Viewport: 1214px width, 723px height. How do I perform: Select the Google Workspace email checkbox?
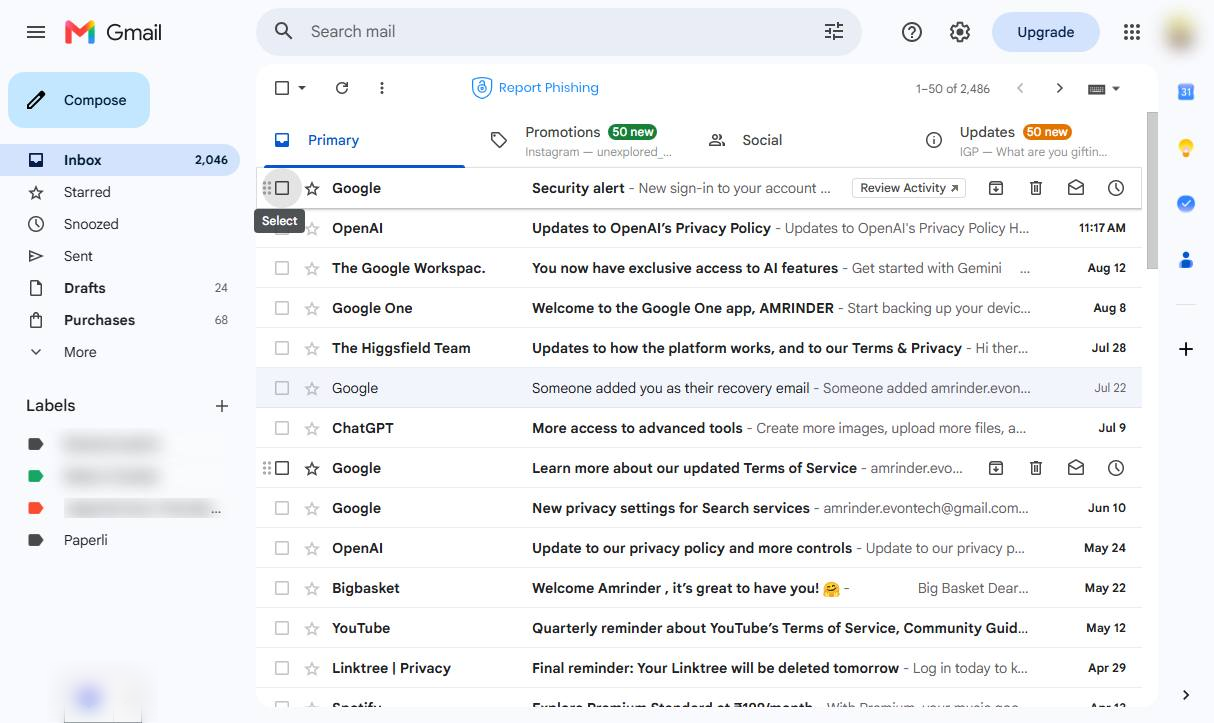(x=282, y=268)
